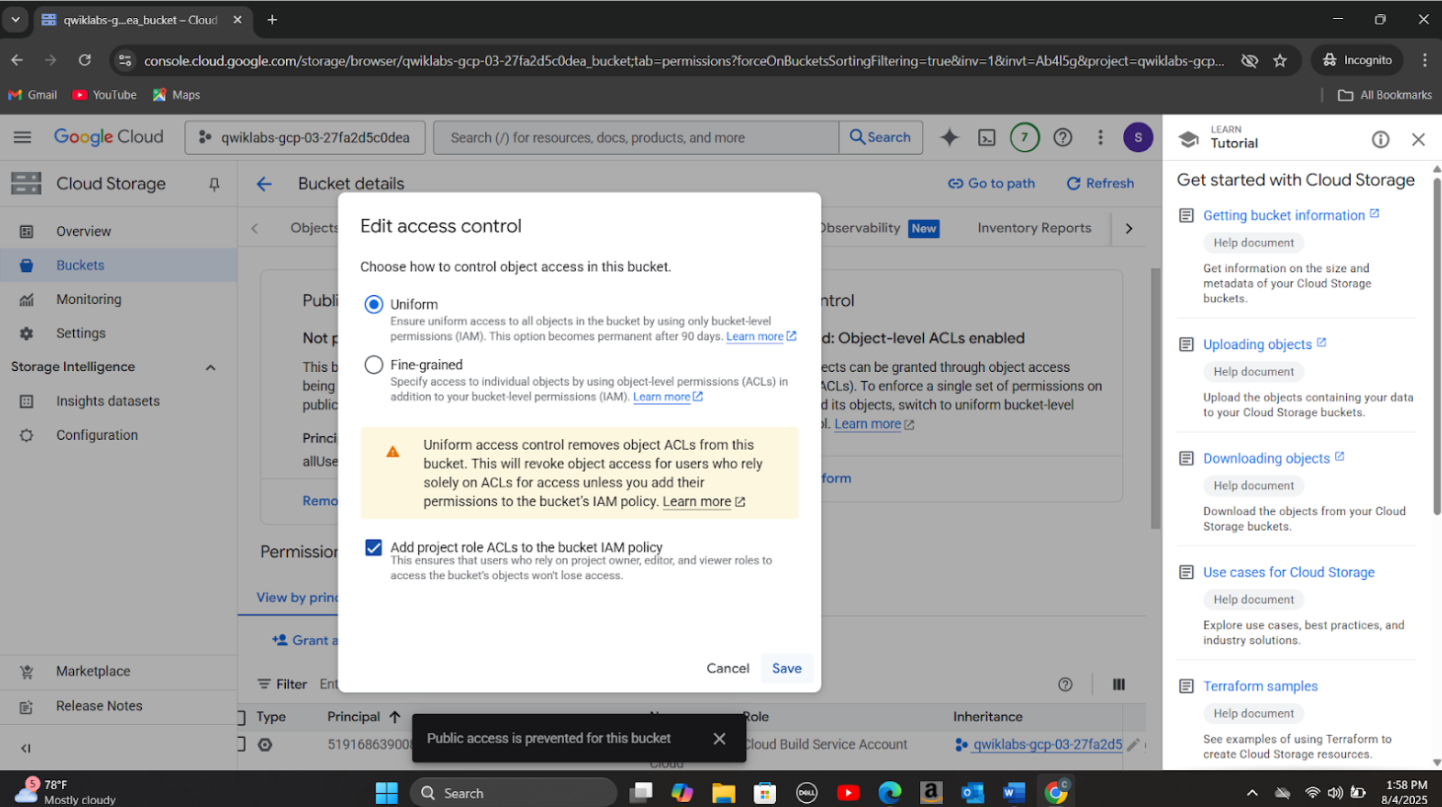Select the Uniform access control option
1442x807 pixels.
(x=374, y=305)
